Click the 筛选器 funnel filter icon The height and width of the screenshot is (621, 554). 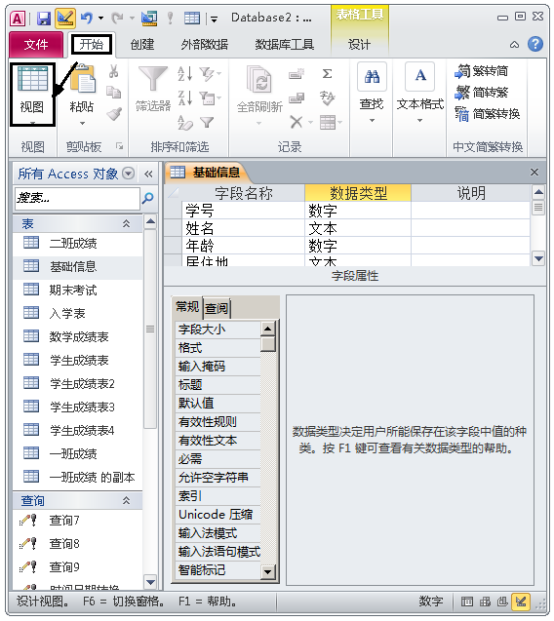(x=153, y=78)
